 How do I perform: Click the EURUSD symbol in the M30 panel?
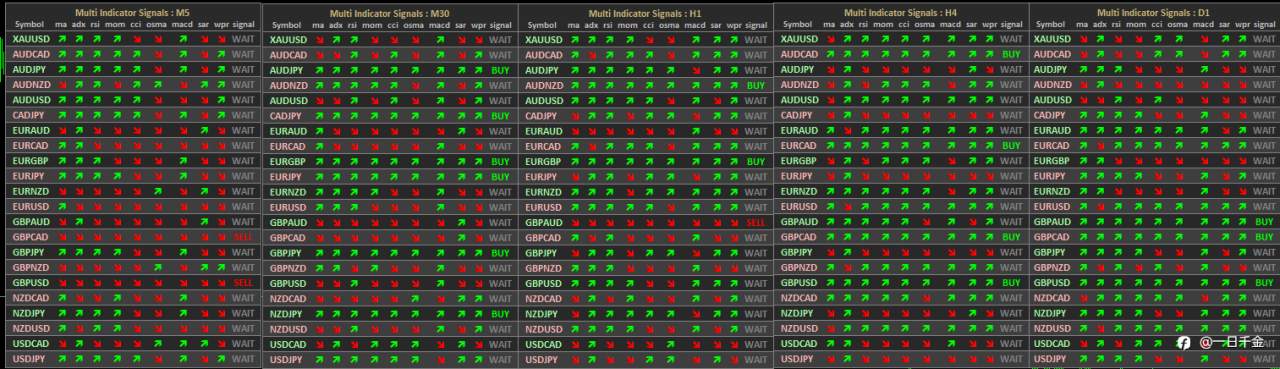288,208
